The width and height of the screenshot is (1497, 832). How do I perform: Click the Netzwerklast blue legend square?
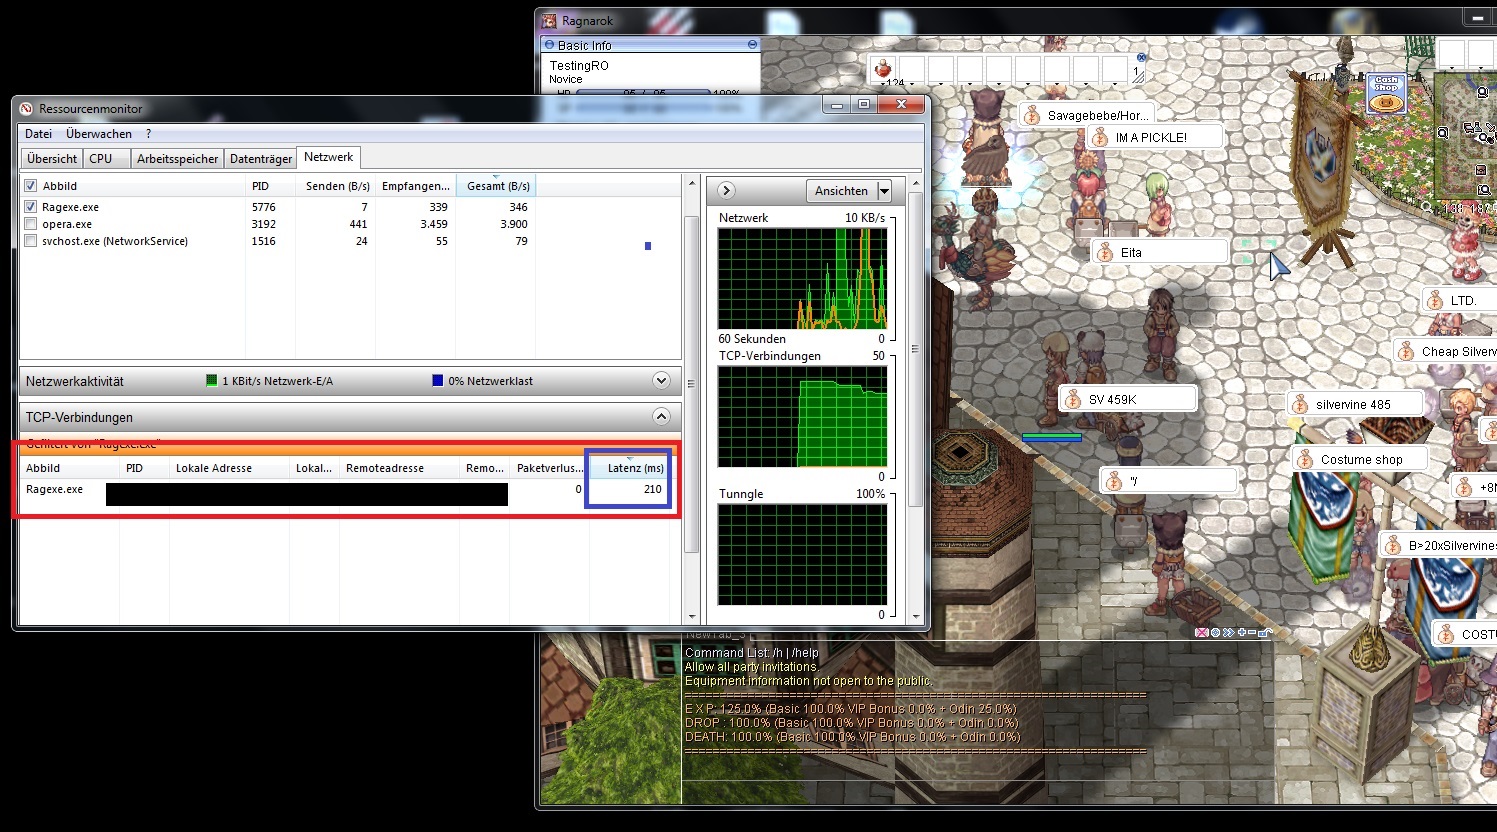pyautogui.click(x=437, y=381)
